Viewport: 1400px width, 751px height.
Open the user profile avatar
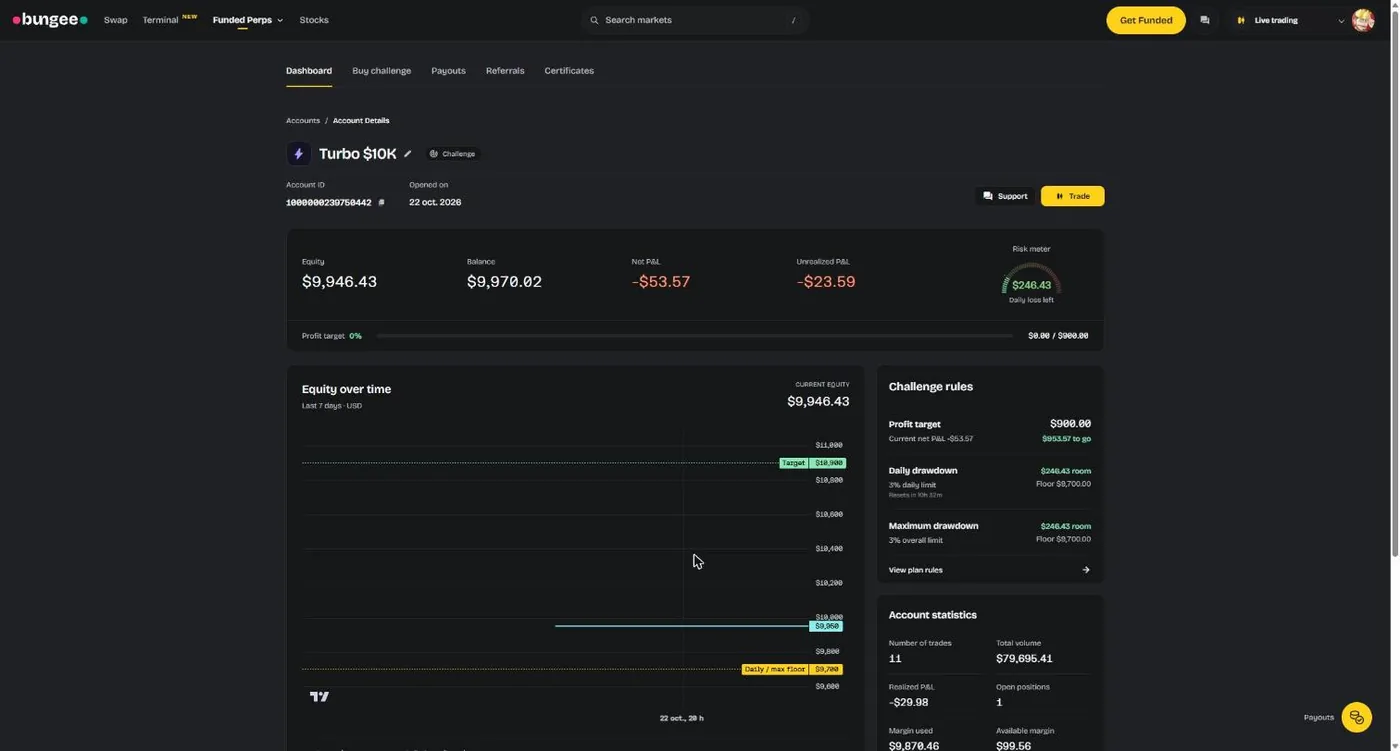pos(1362,20)
